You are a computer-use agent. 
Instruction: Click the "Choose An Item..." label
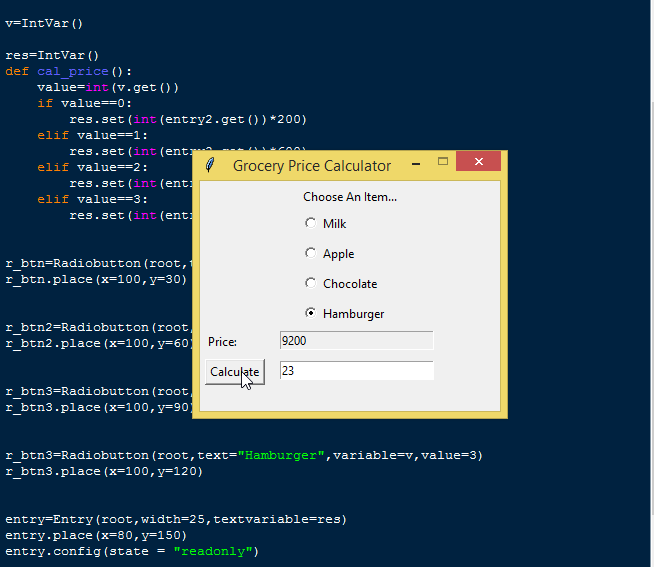[350, 197]
